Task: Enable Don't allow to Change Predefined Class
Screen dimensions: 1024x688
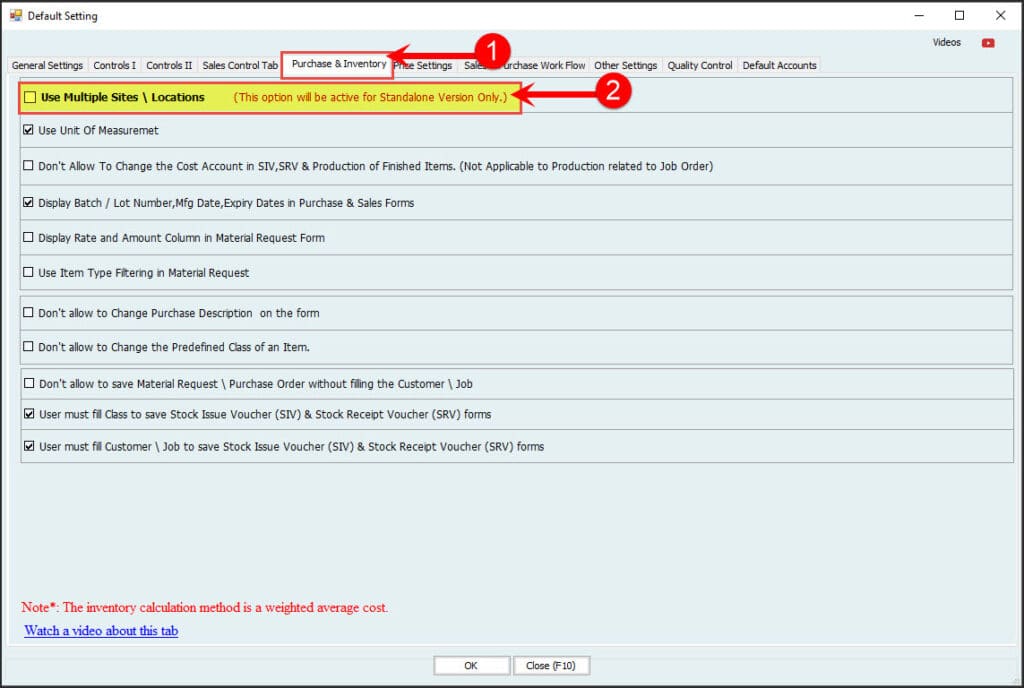Action: pyautogui.click(x=28, y=347)
